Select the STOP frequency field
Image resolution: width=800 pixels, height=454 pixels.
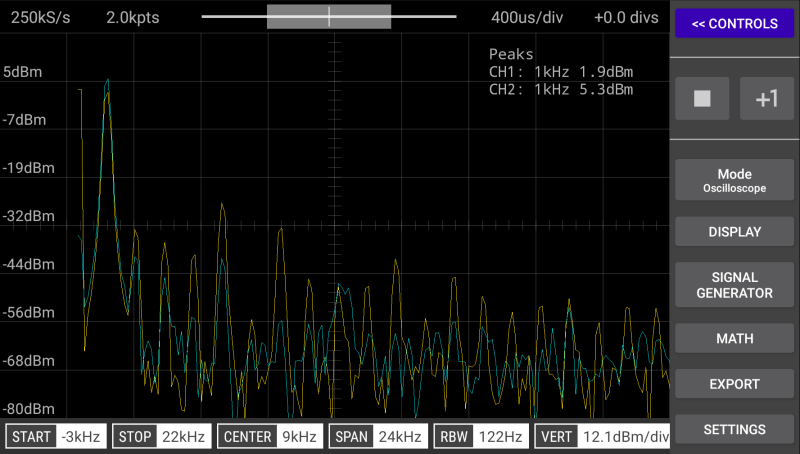point(160,436)
